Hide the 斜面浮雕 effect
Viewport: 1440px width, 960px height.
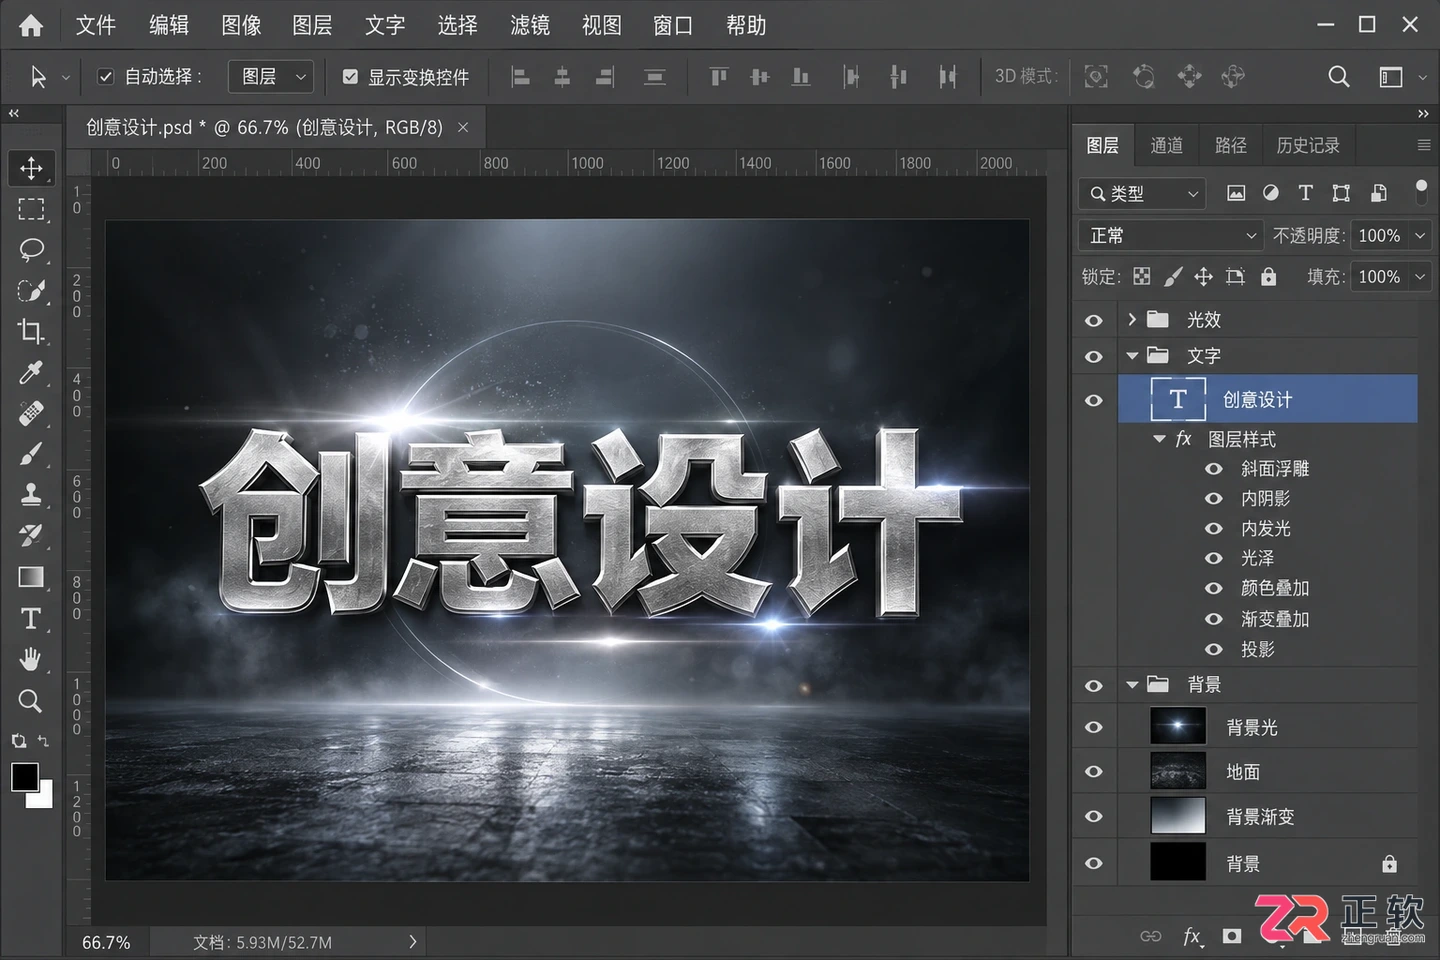pos(1214,468)
